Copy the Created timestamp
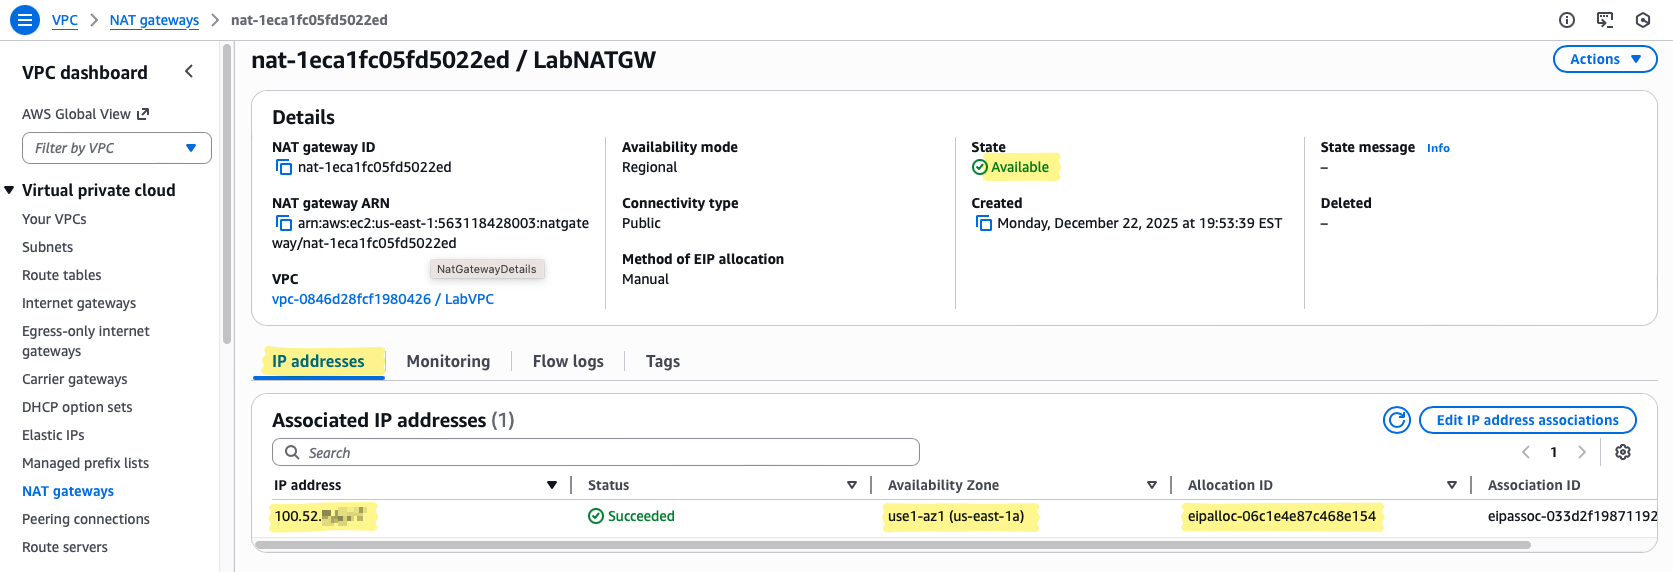The width and height of the screenshot is (1673, 572). click(983, 224)
